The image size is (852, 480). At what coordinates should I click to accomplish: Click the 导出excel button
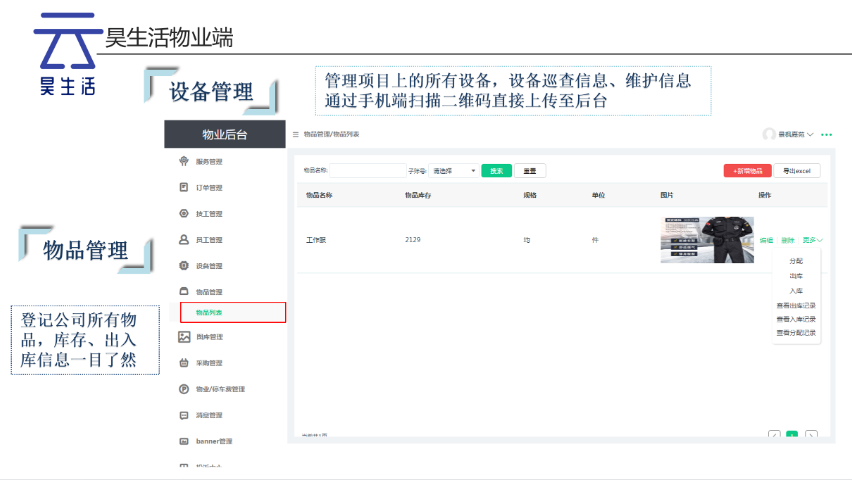(797, 171)
